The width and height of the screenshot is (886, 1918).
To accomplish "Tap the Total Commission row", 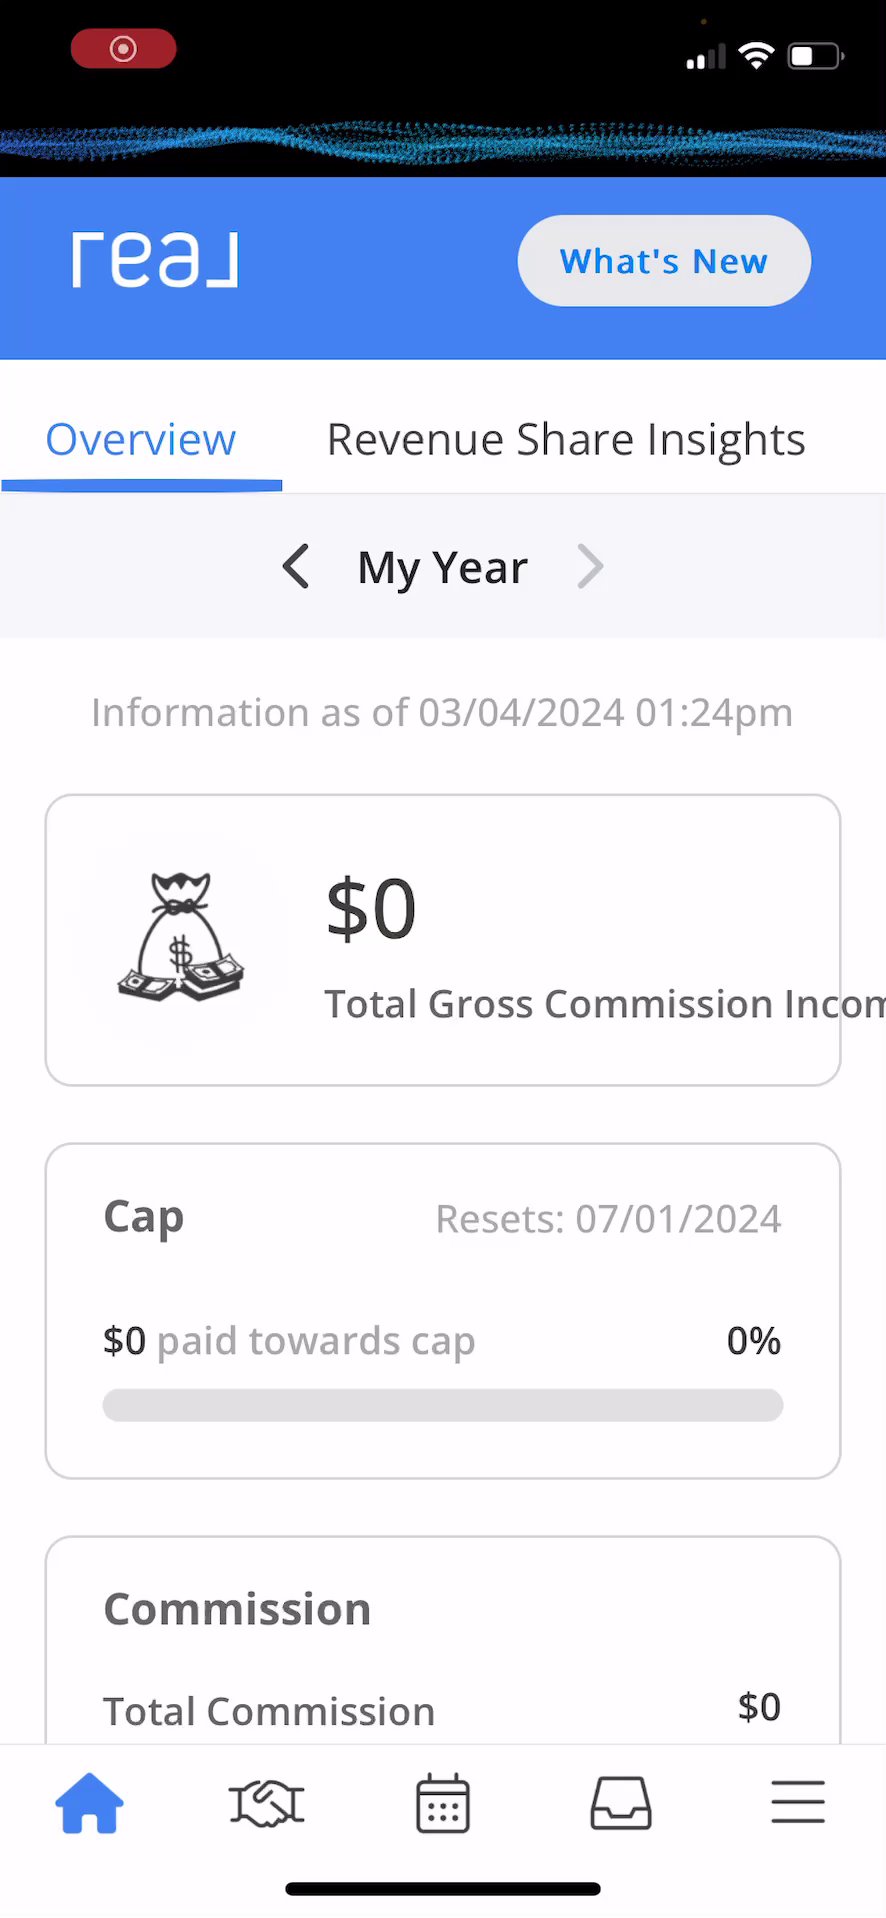I will pyautogui.click(x=442, y=1710).
